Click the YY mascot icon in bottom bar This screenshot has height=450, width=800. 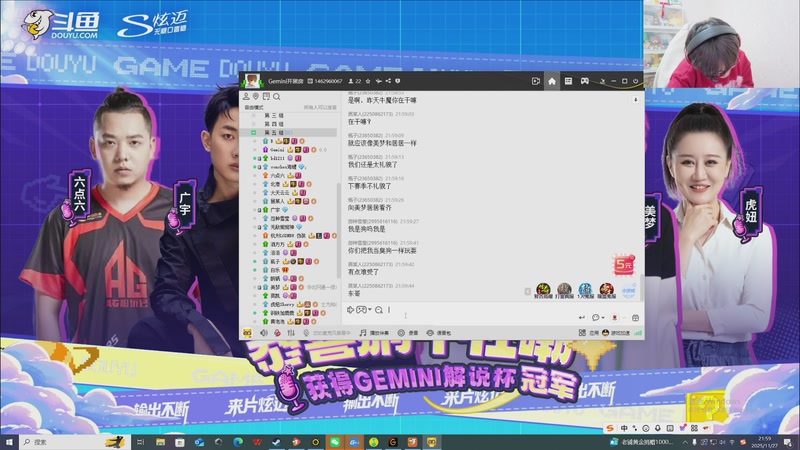click(247, 333)
